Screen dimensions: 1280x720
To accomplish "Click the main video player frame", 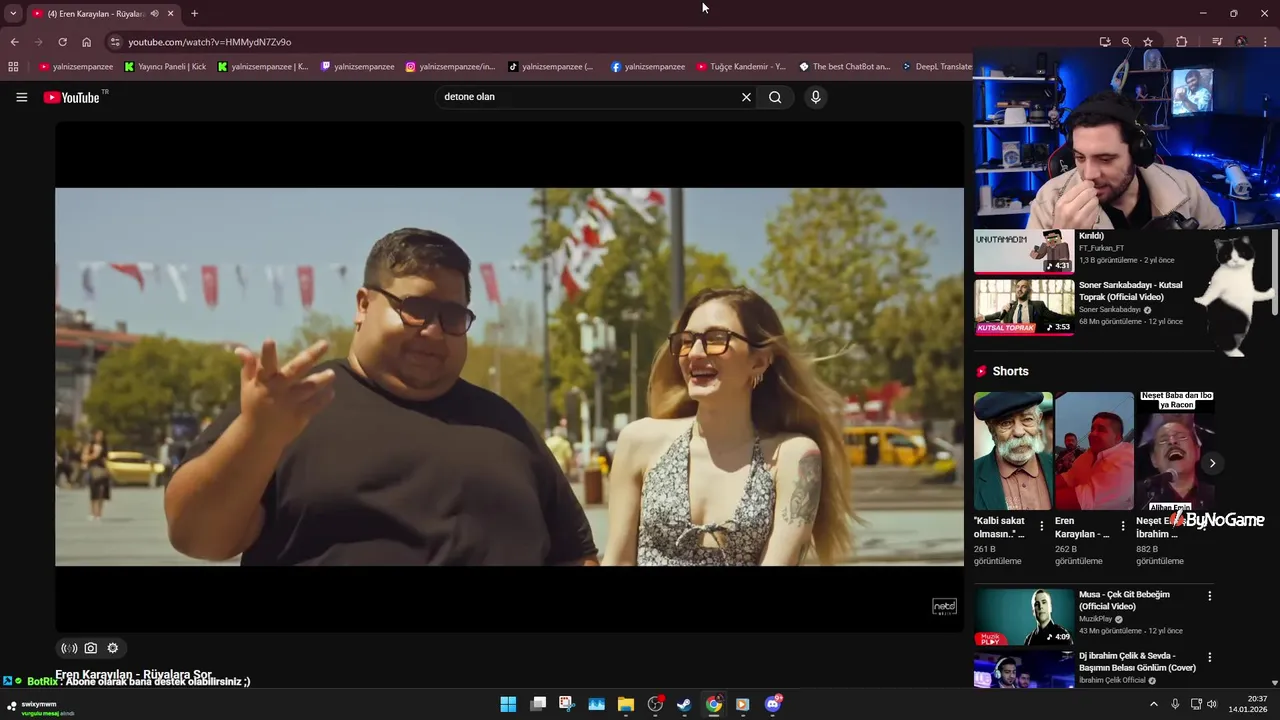I will (509, 376).
